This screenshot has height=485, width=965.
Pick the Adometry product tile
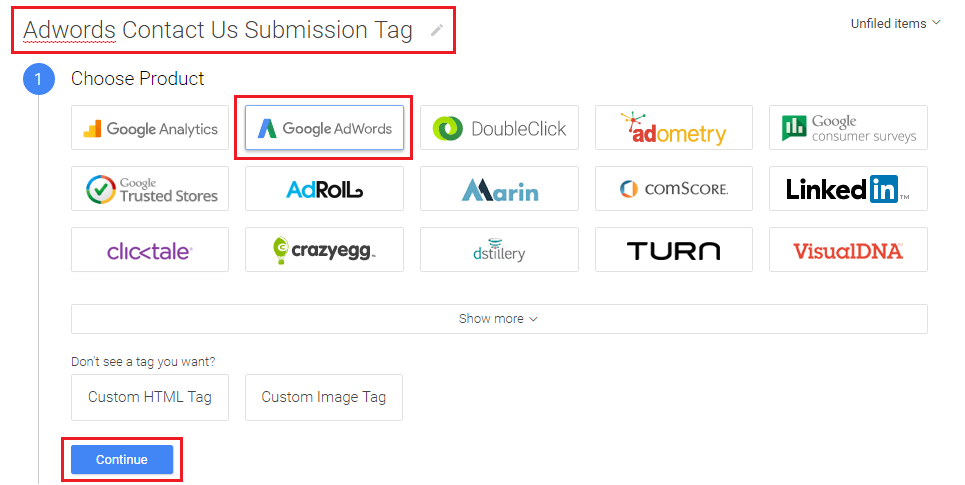point(673,128)
